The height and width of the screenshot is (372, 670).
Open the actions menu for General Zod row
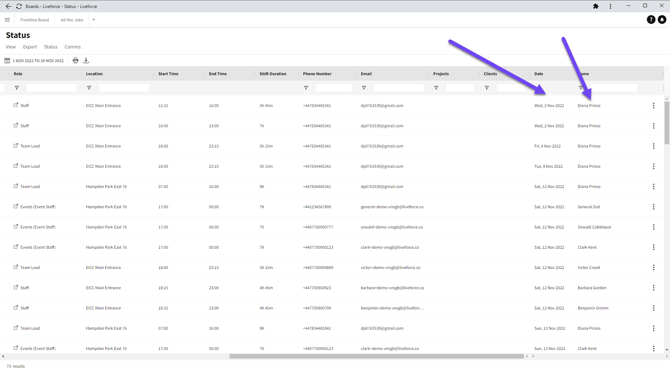[x=653, y=207]
